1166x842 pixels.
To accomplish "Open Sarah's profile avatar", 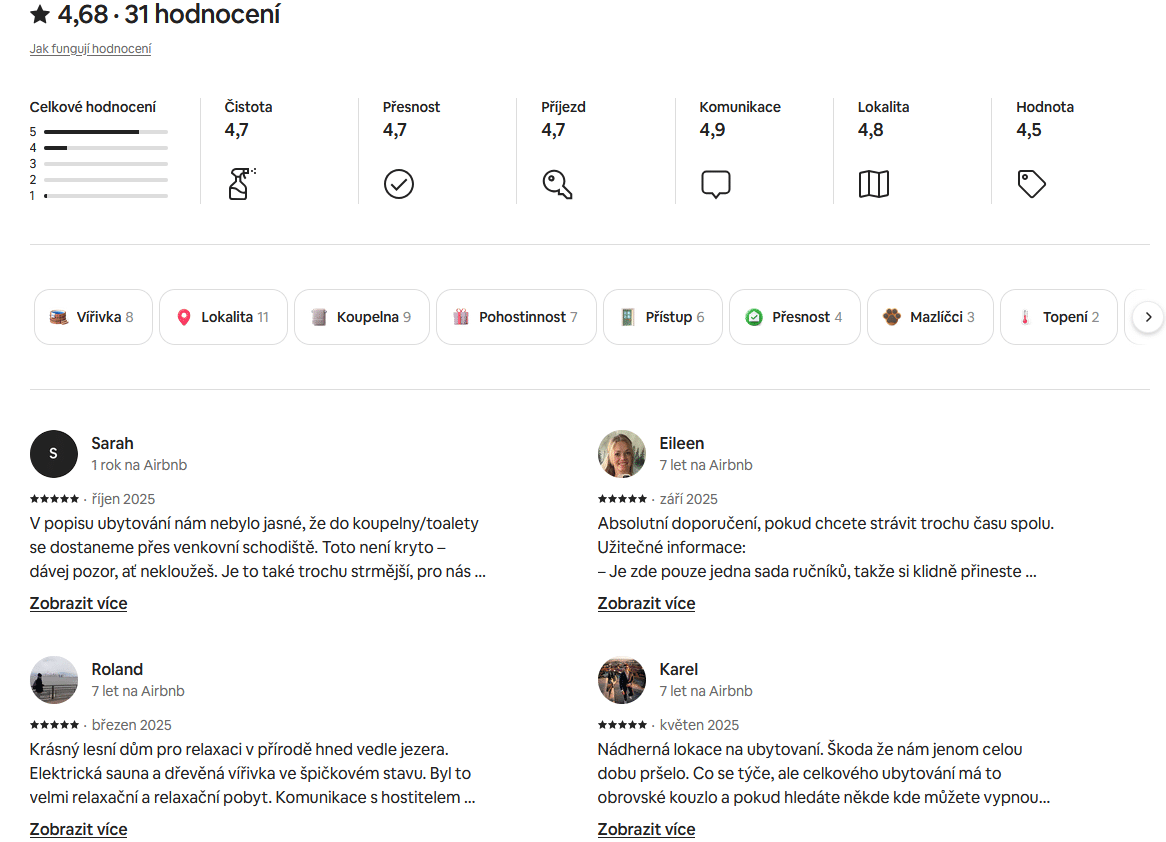I will 54,454.
